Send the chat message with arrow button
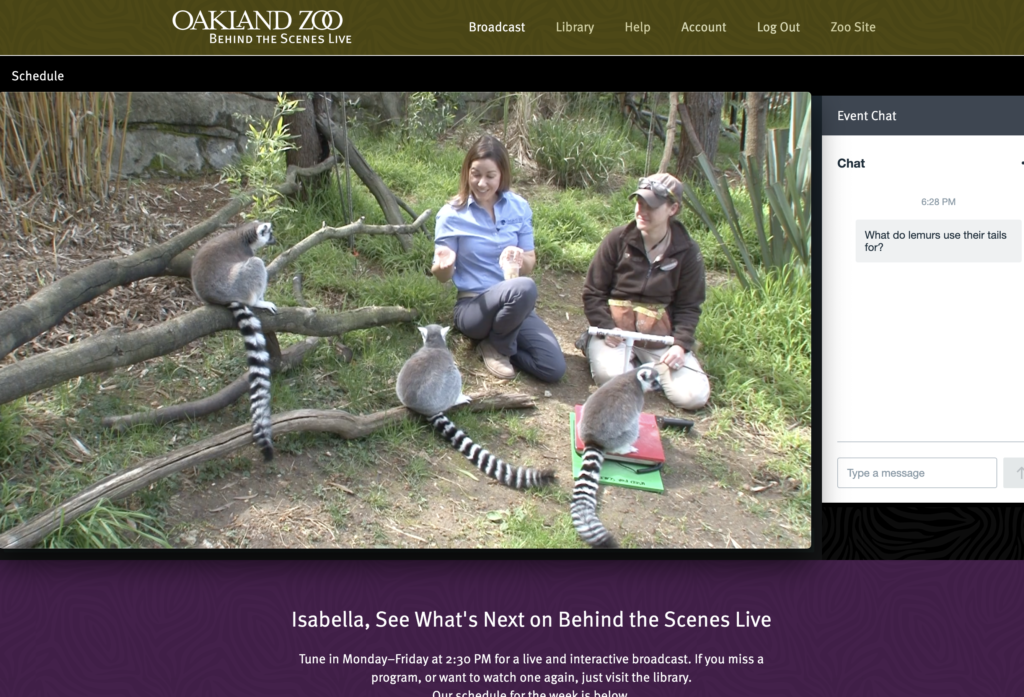 1014,473
